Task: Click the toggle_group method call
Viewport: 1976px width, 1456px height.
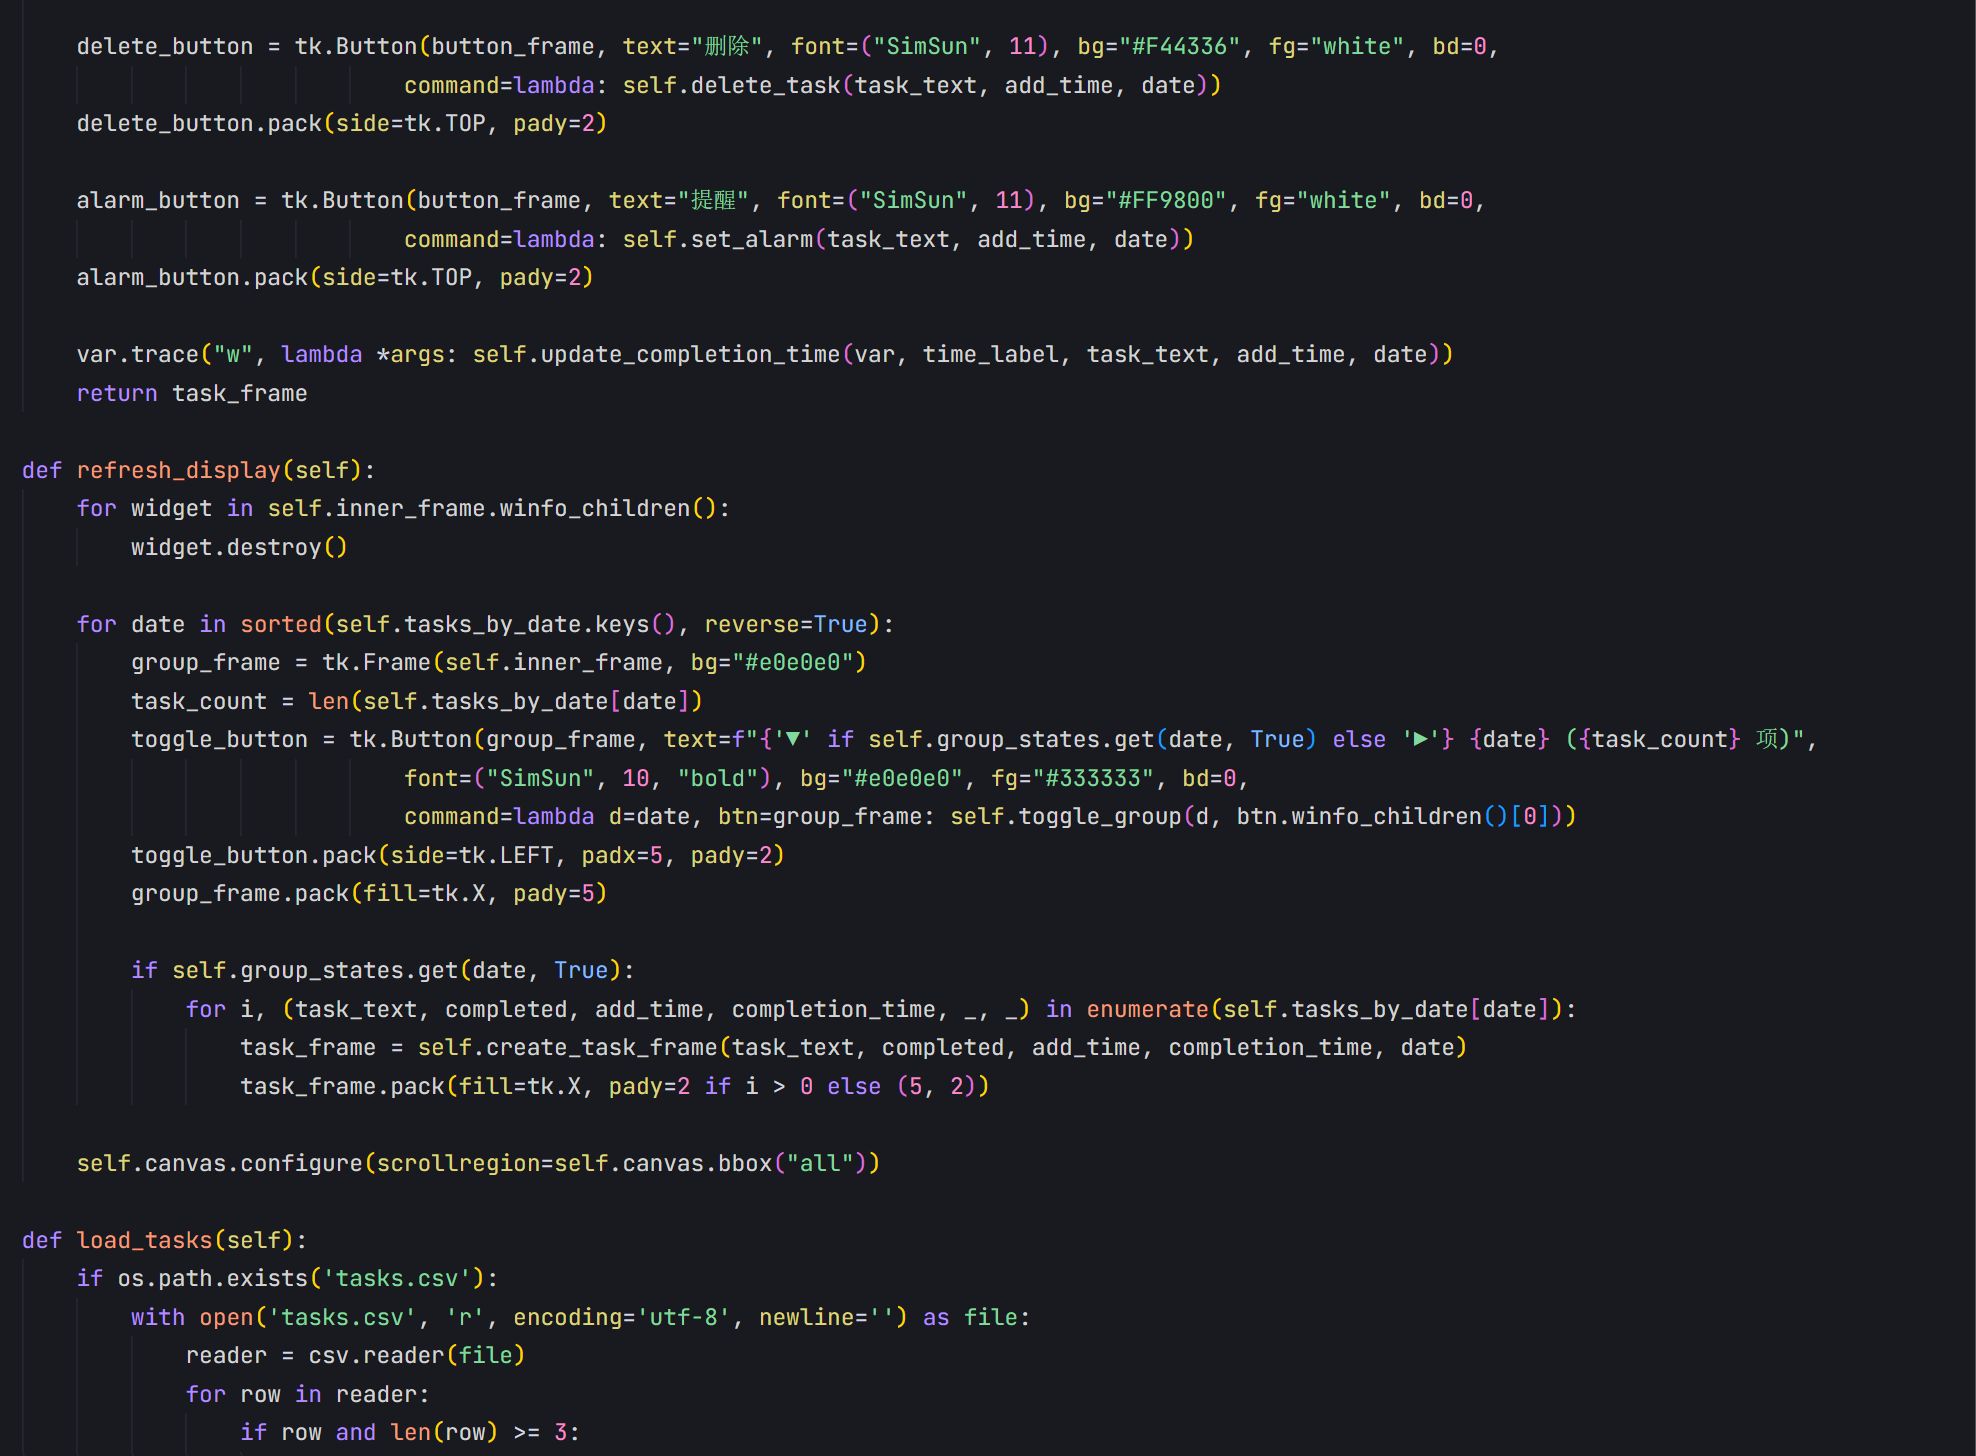Action: click(x=1099, y=816)
